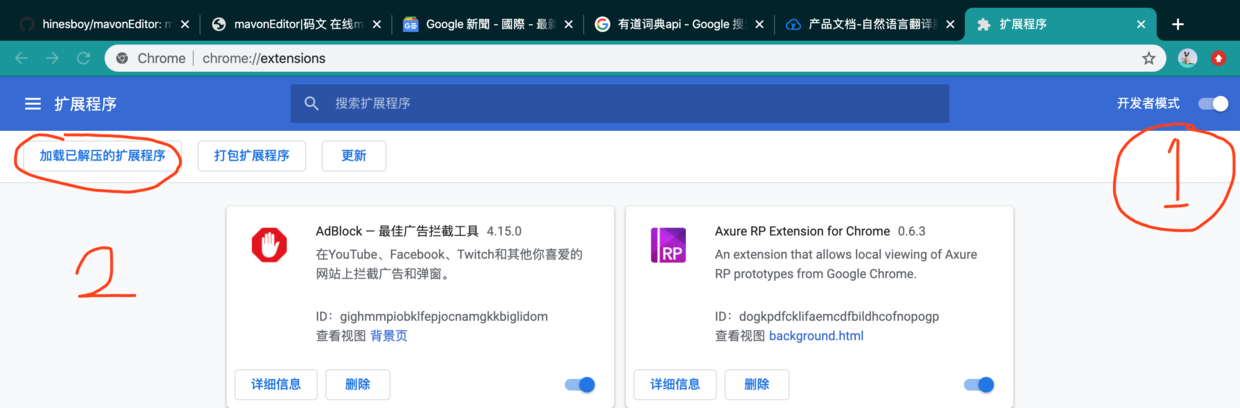Image resolution: width=1240 pixels, height=408 pixels.
Task: Open 详细信息 for AdBlock
Action: point(276,385)
